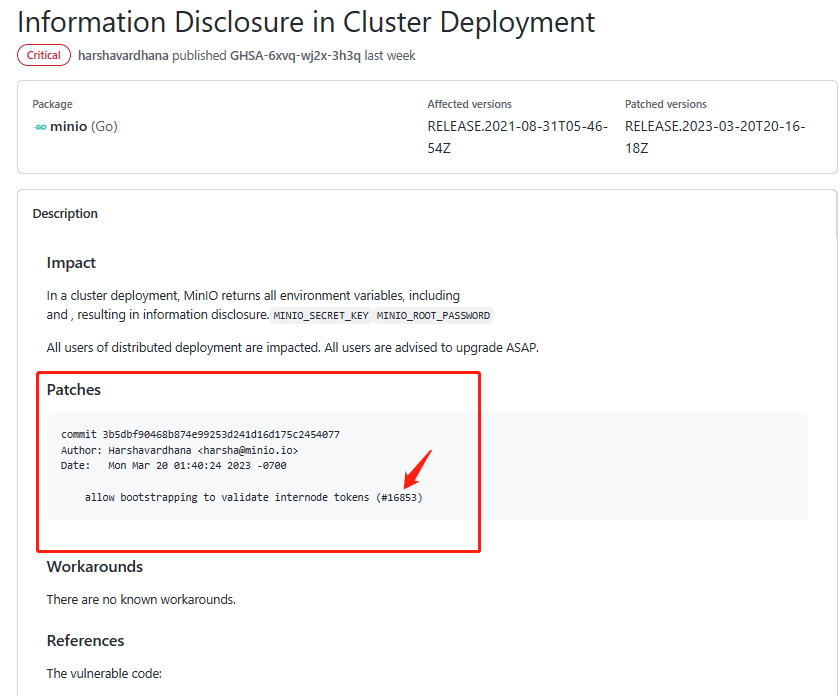Image resolution: width=840 pixels, height=696 pixels.
Task: Click the MINIO_SECRET_KEY code label
Action: click(x=321, y=316)
